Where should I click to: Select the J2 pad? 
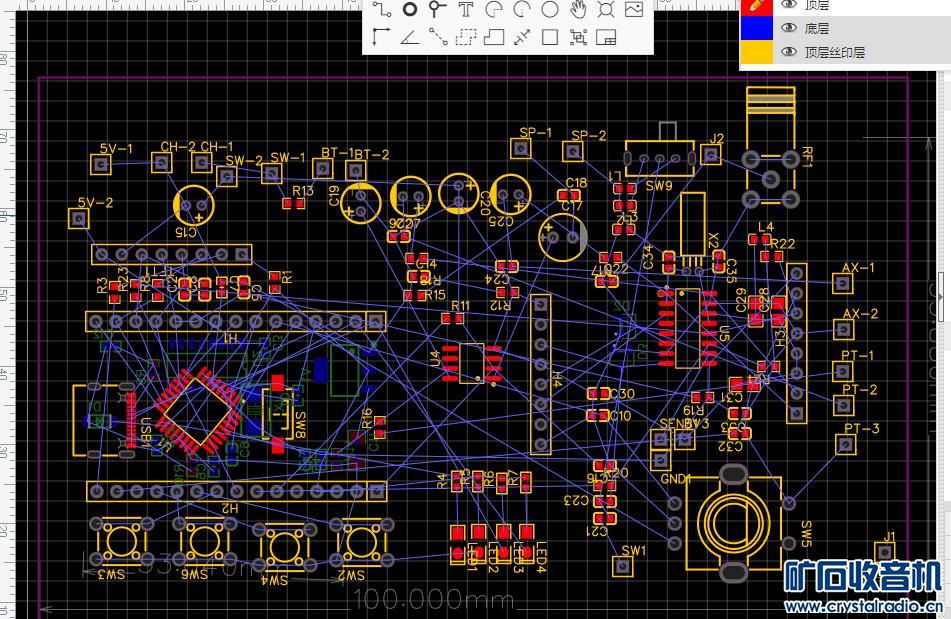click(x=711, y=155)
